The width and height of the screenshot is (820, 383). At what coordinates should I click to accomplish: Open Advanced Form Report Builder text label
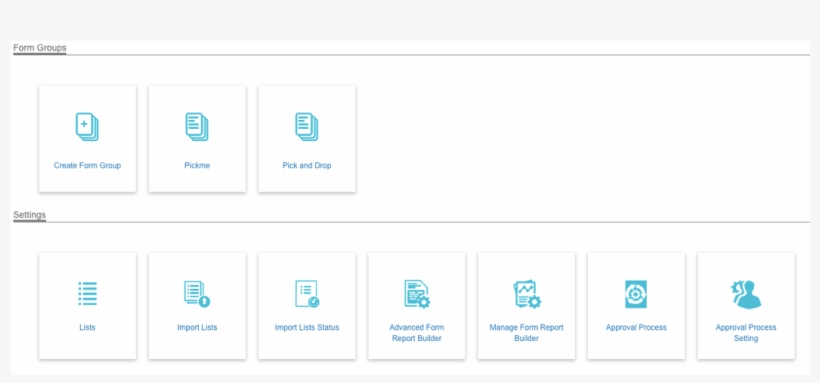[x=417, y=333]
